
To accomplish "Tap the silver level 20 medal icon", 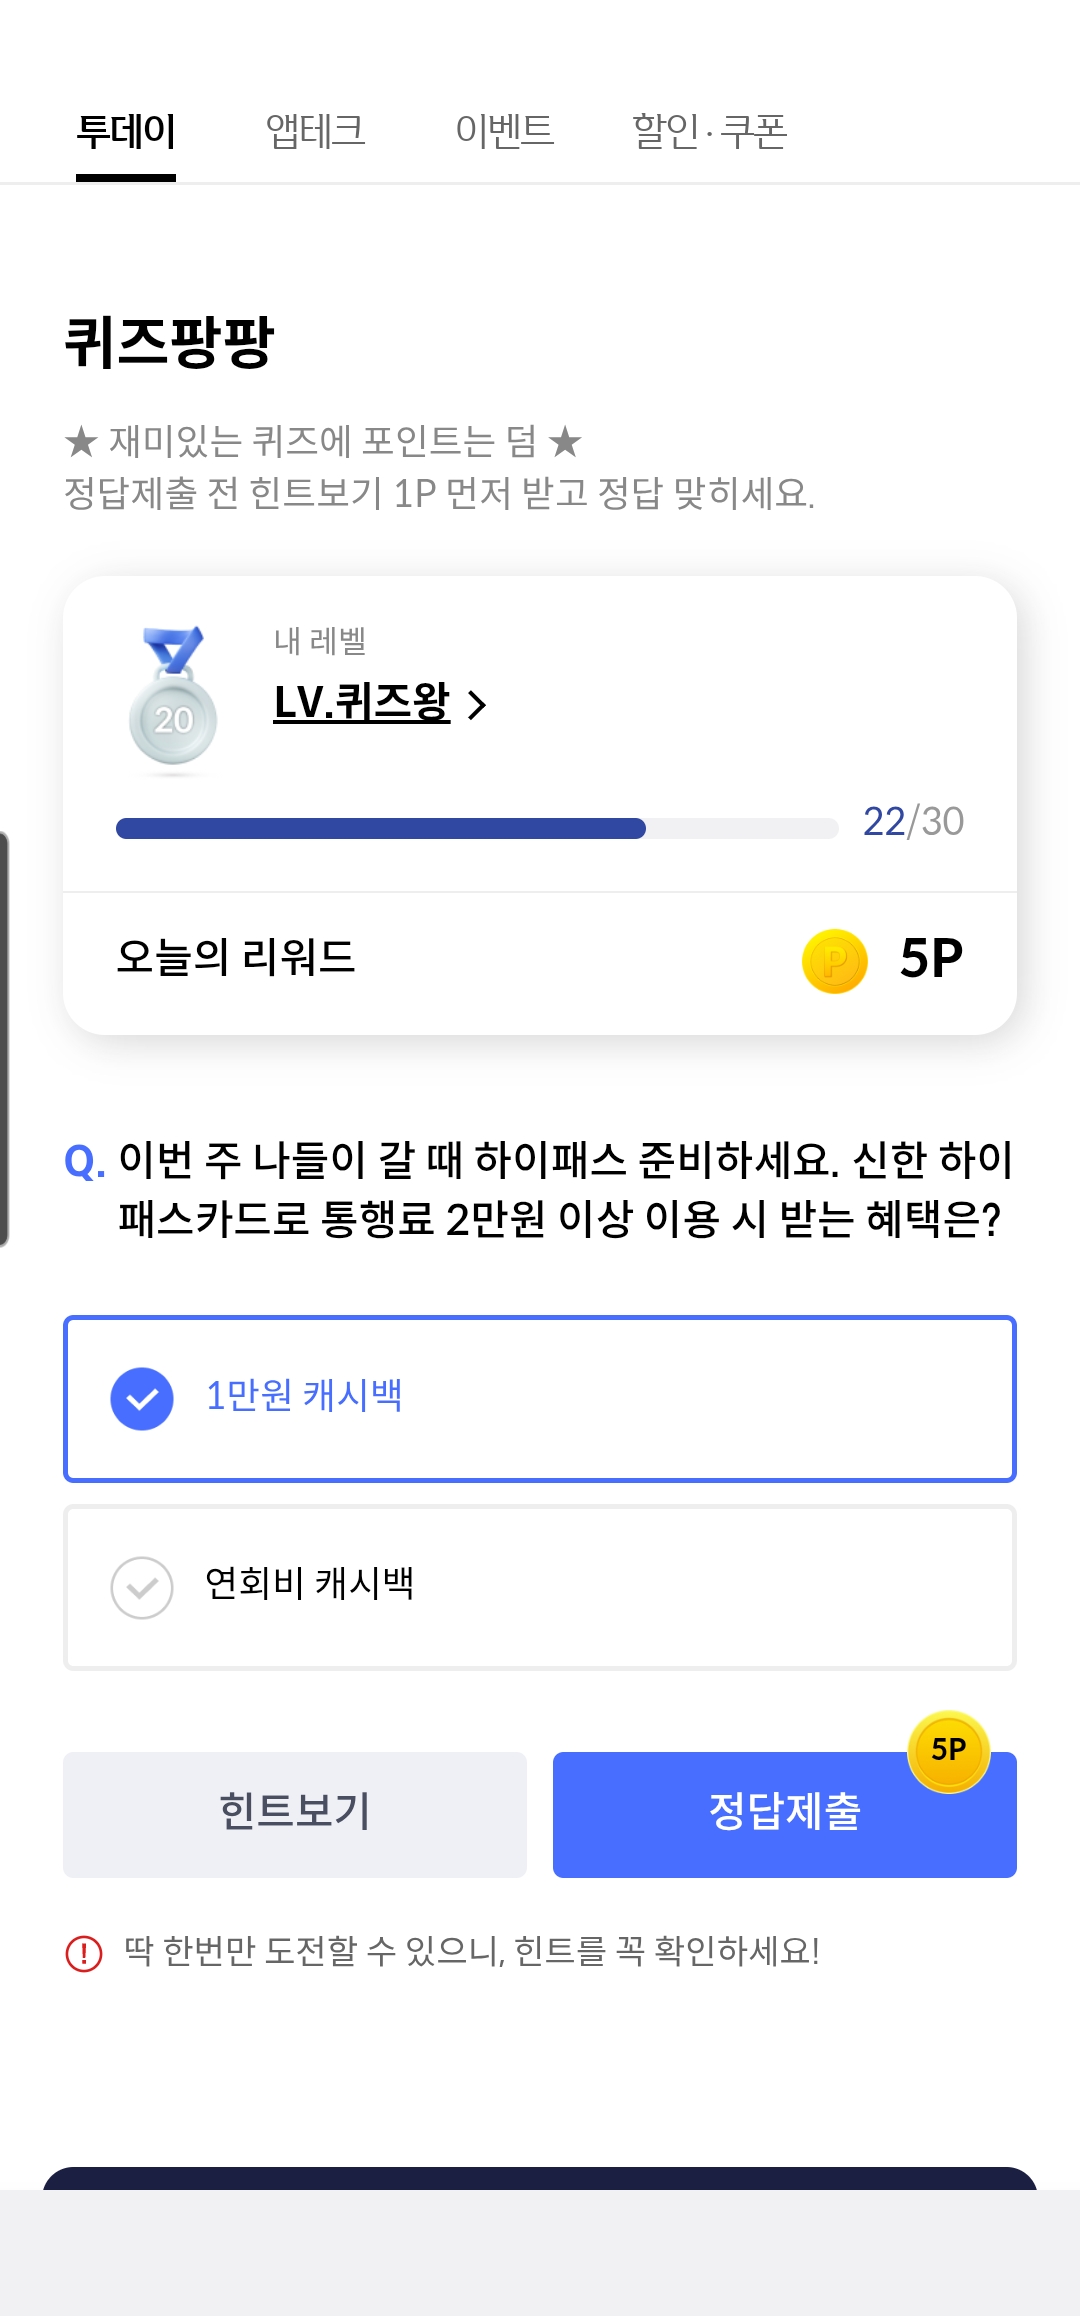I will tap(173, 697).
